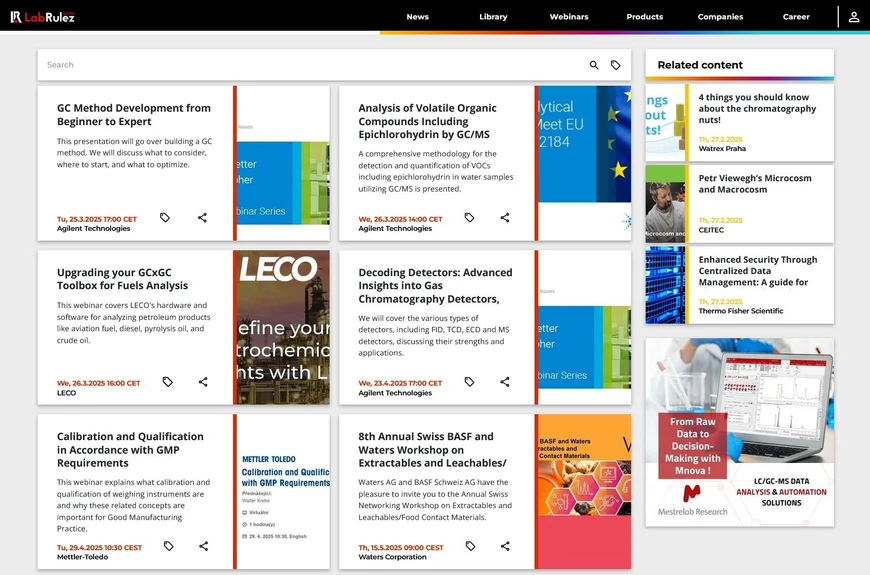The height and width of the screenshot is (575, 870).
Task: Open 'Upgrading your GCxGC Toolbox' title
Action: click(123, 279)
